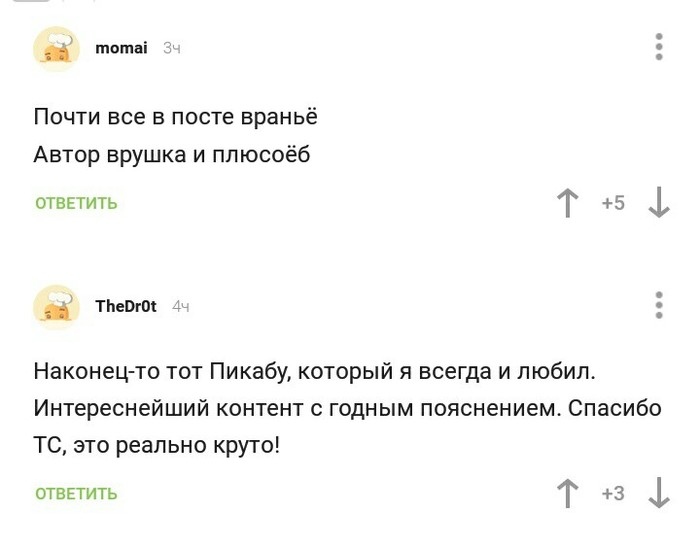700x547 pixels.
Task: Click the text 'Почти все в посте враньё'
Action: pos(176,117)
